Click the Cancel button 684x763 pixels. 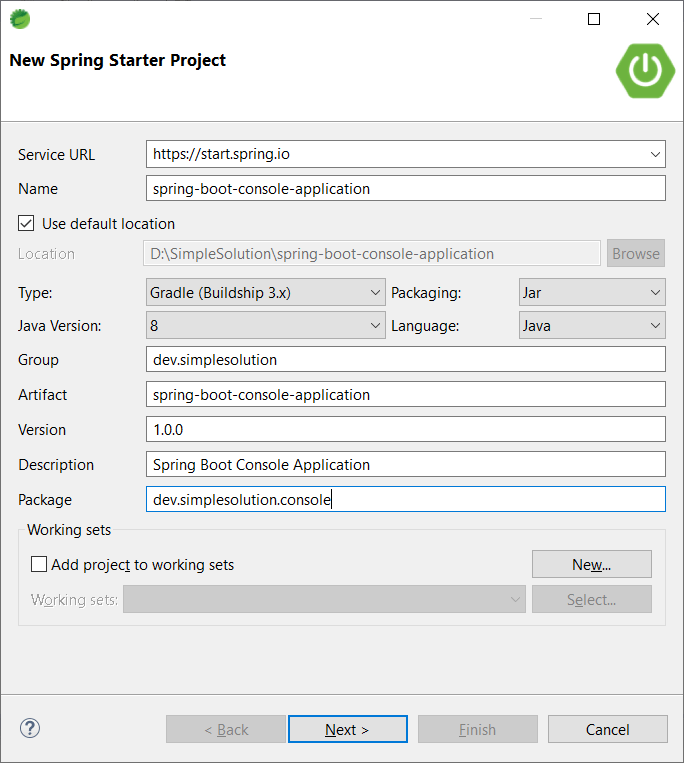point(608,729)
